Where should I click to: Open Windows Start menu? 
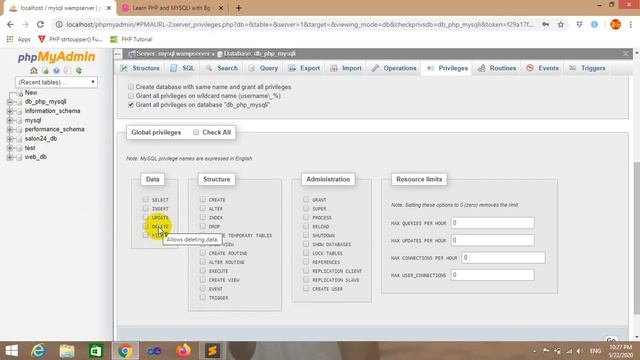click(11, 351)
